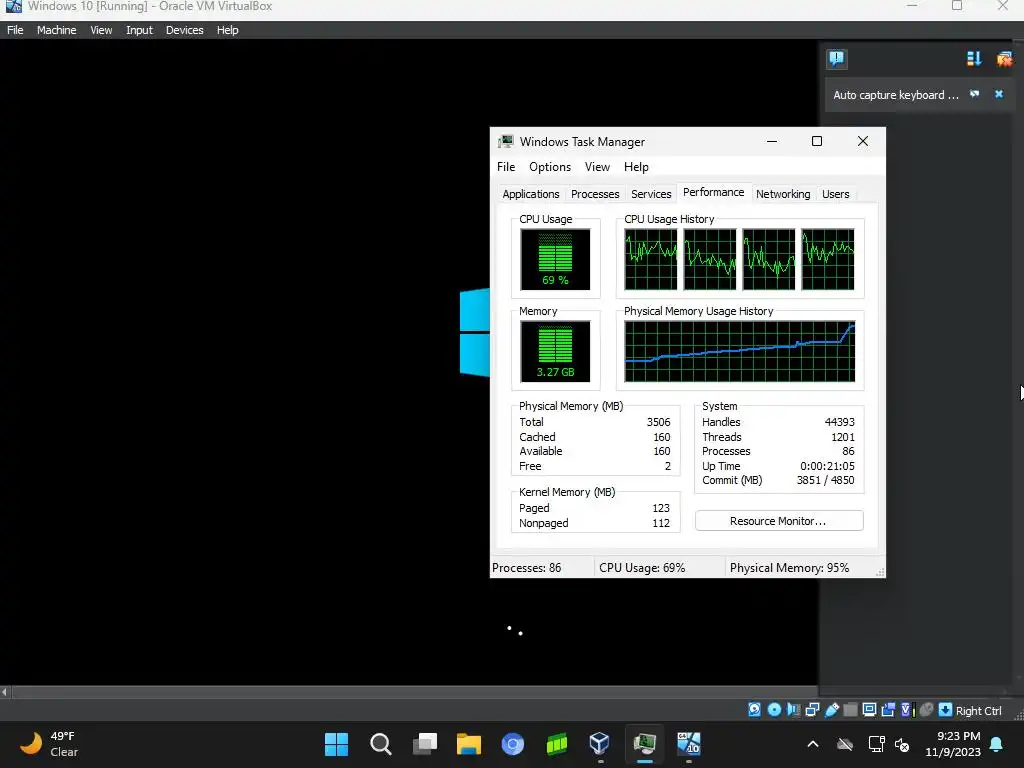Open VirtualBox Help menu
The image size is (1024, 768).
227,30
